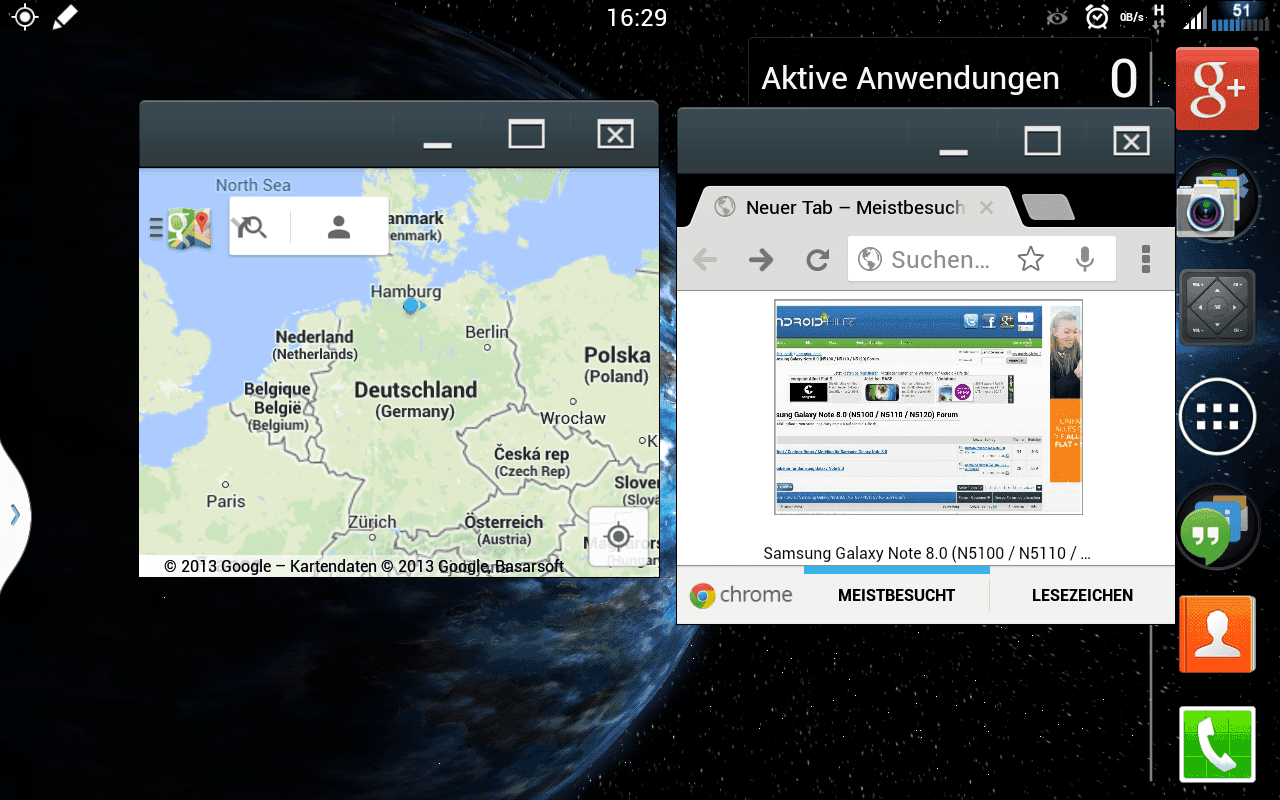
Task: Switch to the LESEZEICHEN tab
Action: point(1082,595)
